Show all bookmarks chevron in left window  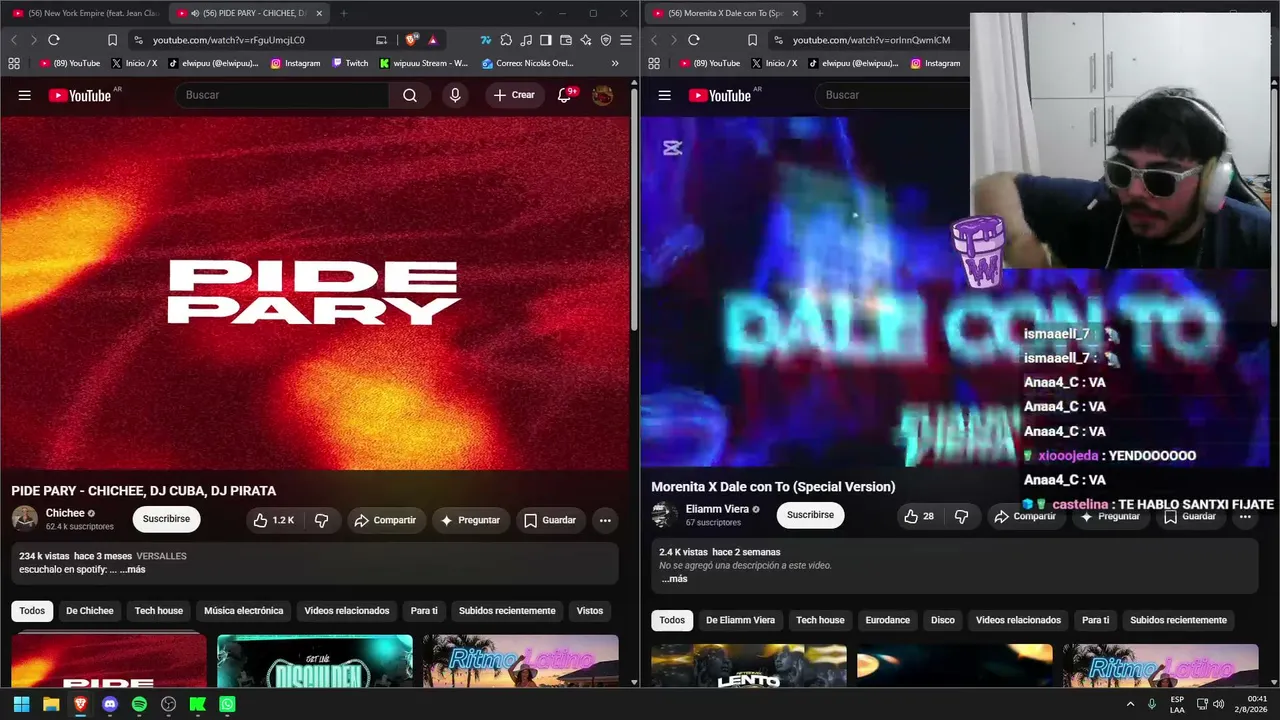[x=615, y=63]
